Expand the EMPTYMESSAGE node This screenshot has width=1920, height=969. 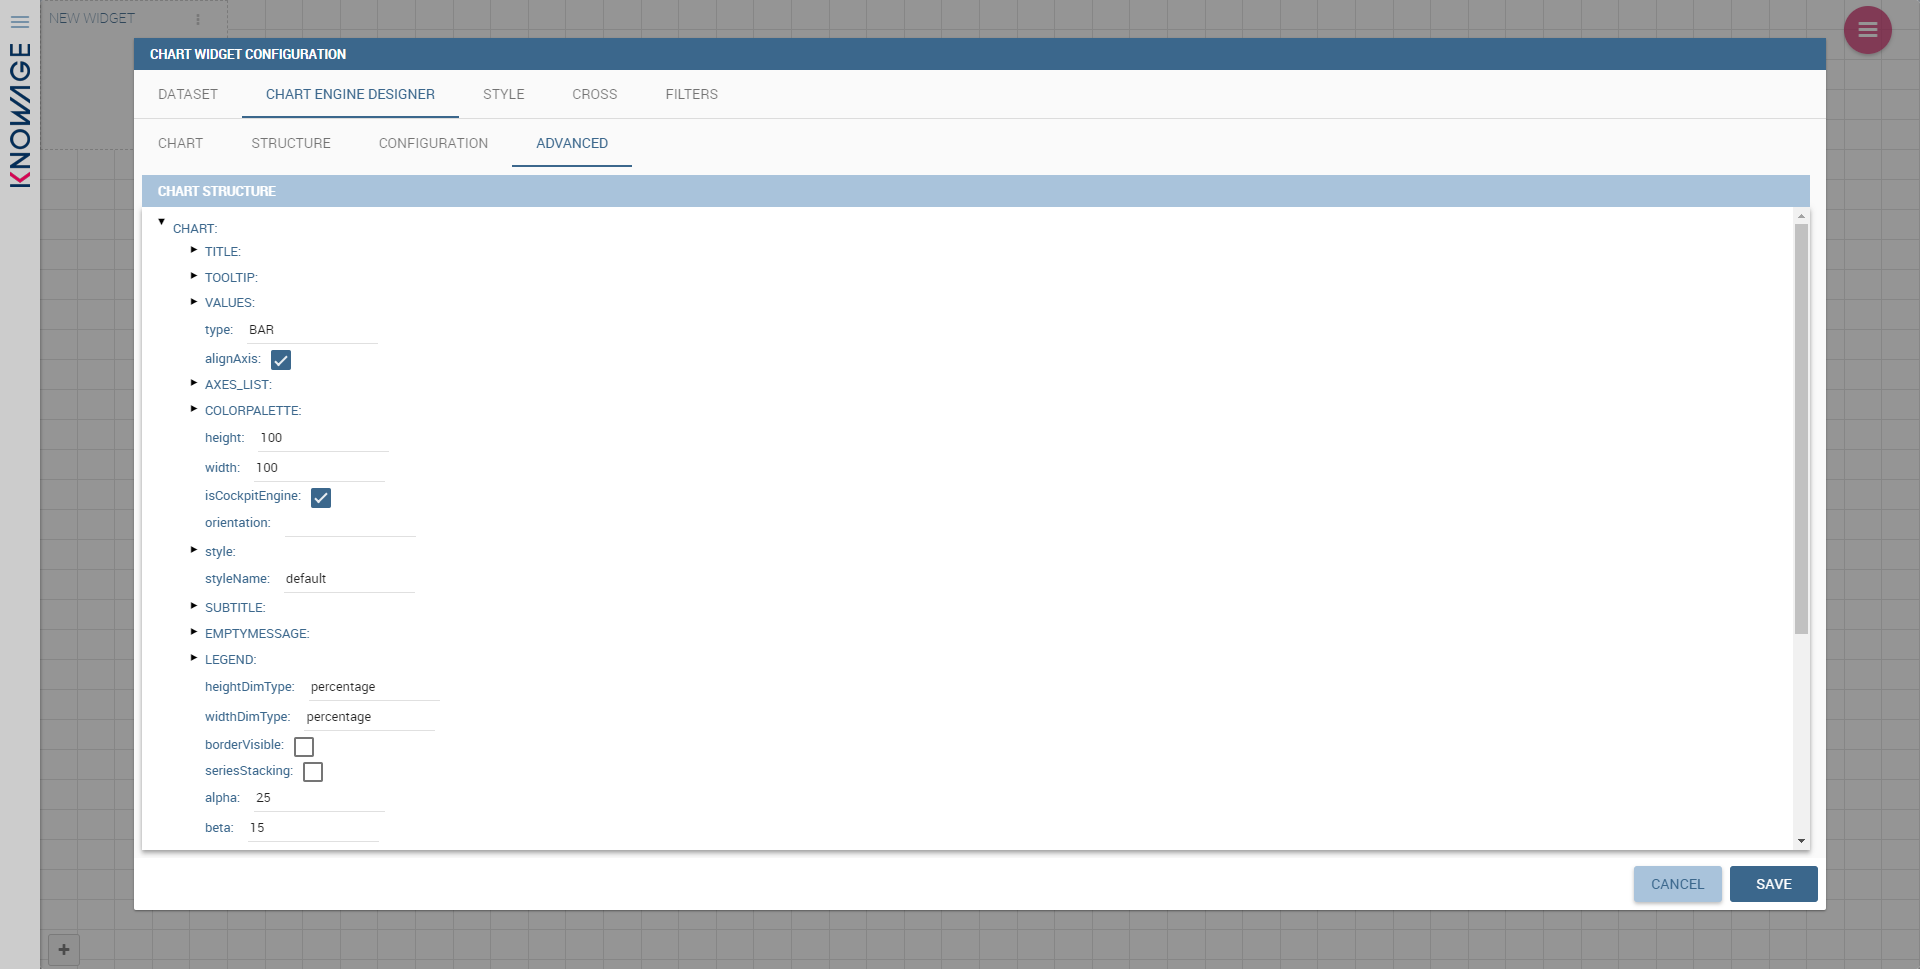click(x=194, y=632)
